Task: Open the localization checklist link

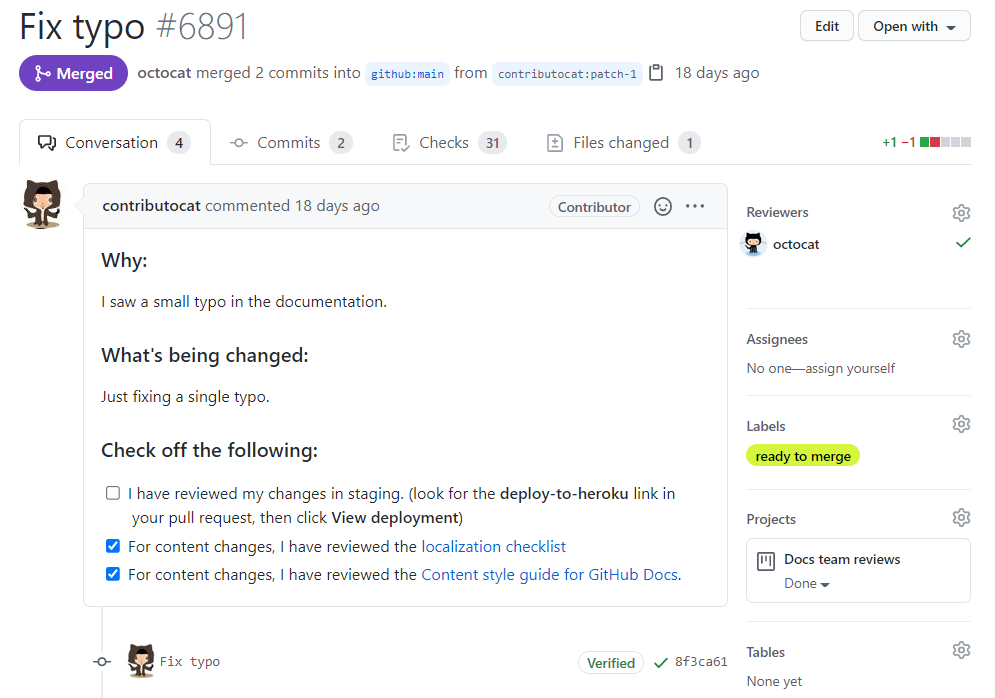Action: [493, 546]
